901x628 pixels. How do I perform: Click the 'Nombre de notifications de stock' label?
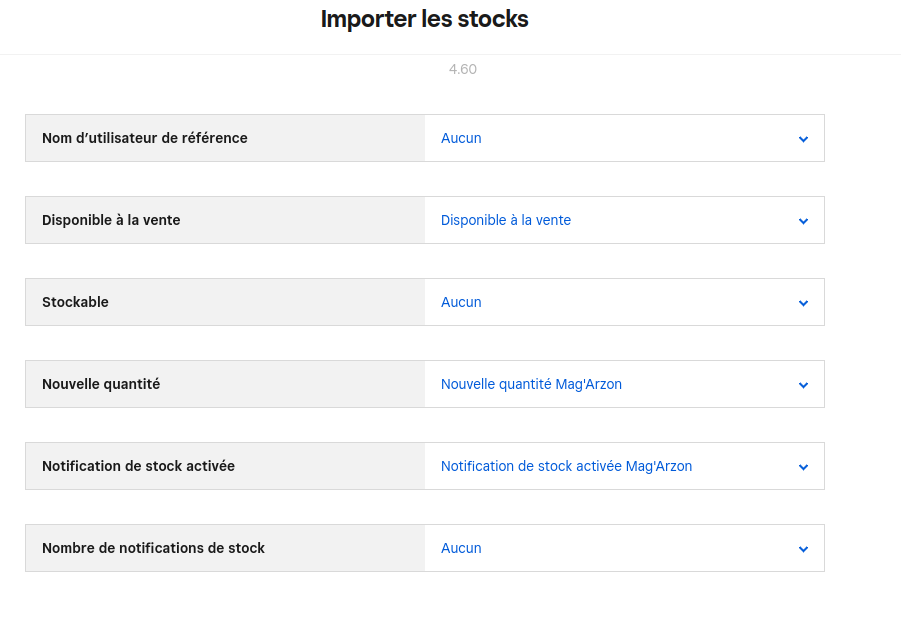[153, 548]
